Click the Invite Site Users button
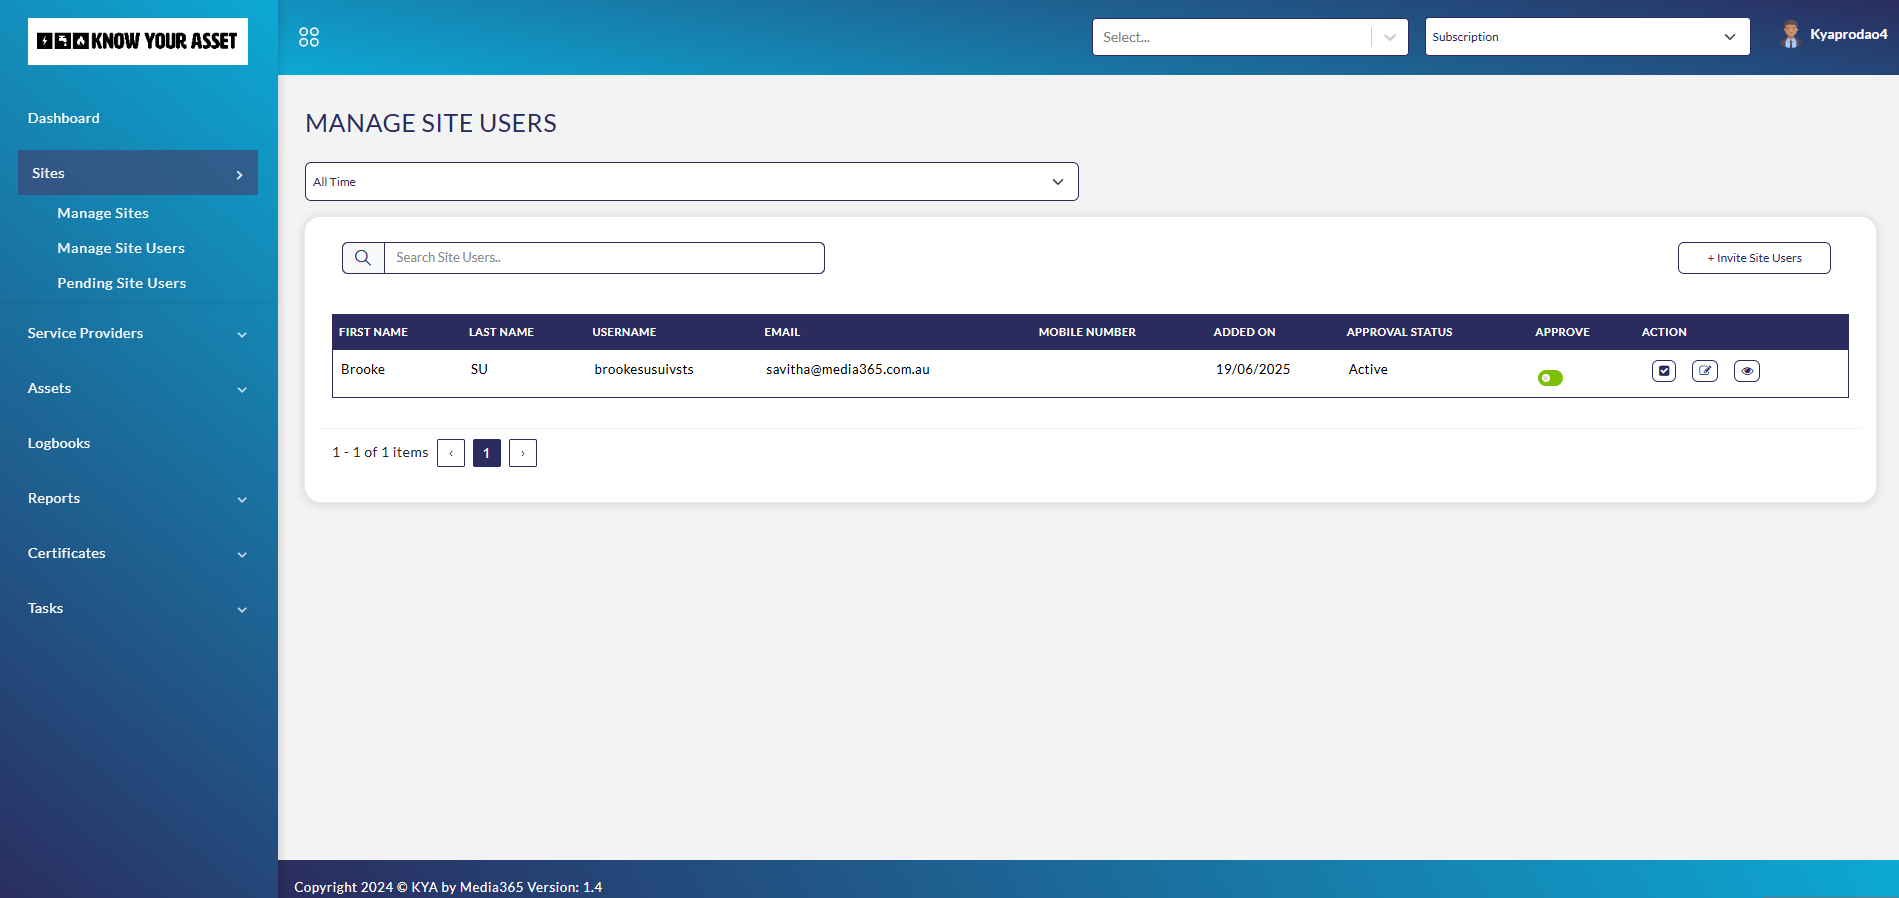Viewport: 1899px width, 898px height. [1754, 258]
